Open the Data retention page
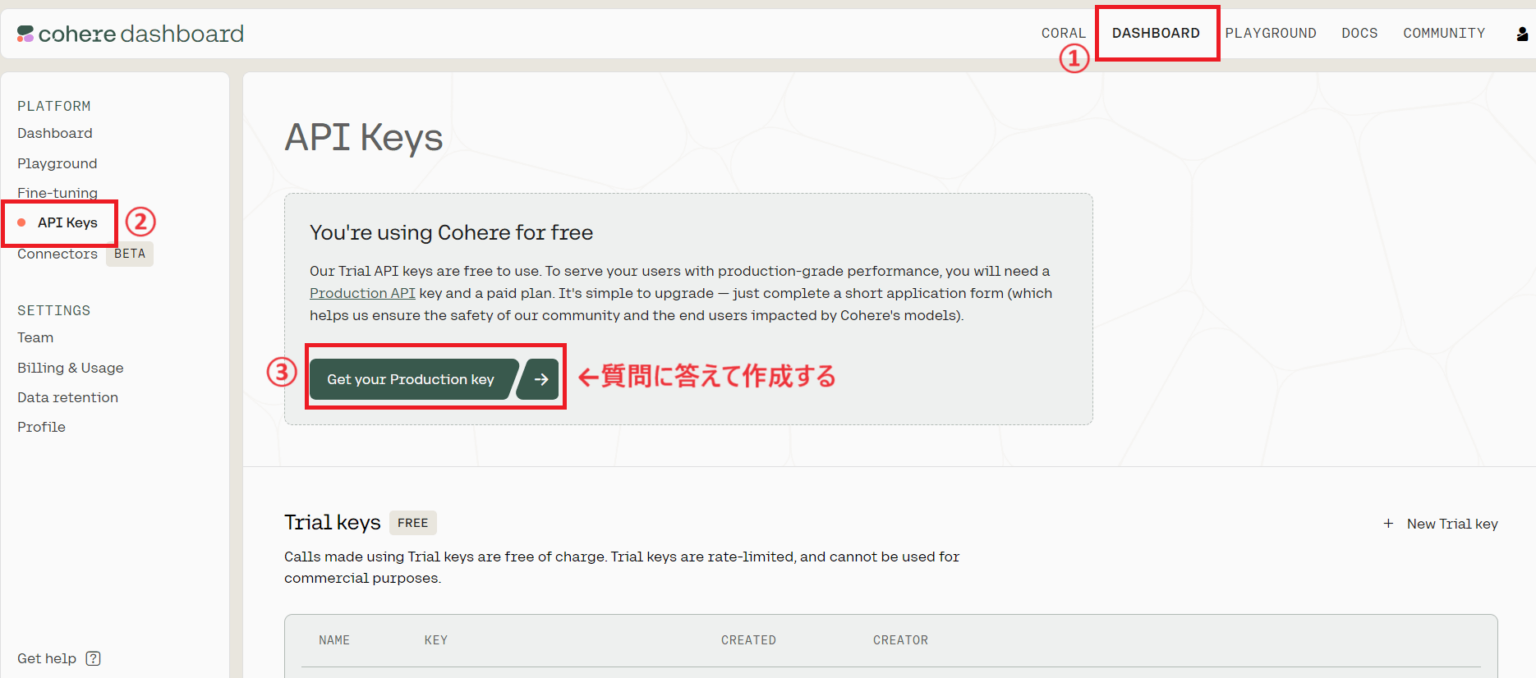The image size is (1536, 678). click(x=67, y=397)
